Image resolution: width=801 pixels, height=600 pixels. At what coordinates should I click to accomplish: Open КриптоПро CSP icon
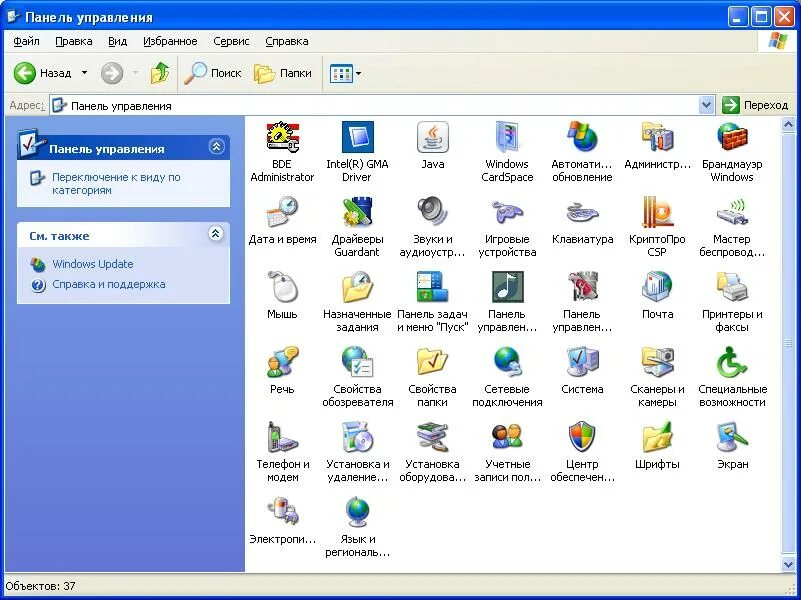click(657, 212)
